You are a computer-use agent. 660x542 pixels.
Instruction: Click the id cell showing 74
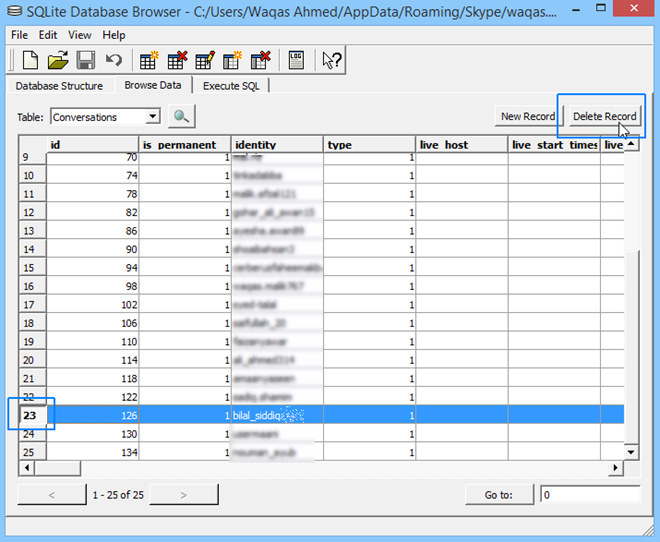click(93, 175)
